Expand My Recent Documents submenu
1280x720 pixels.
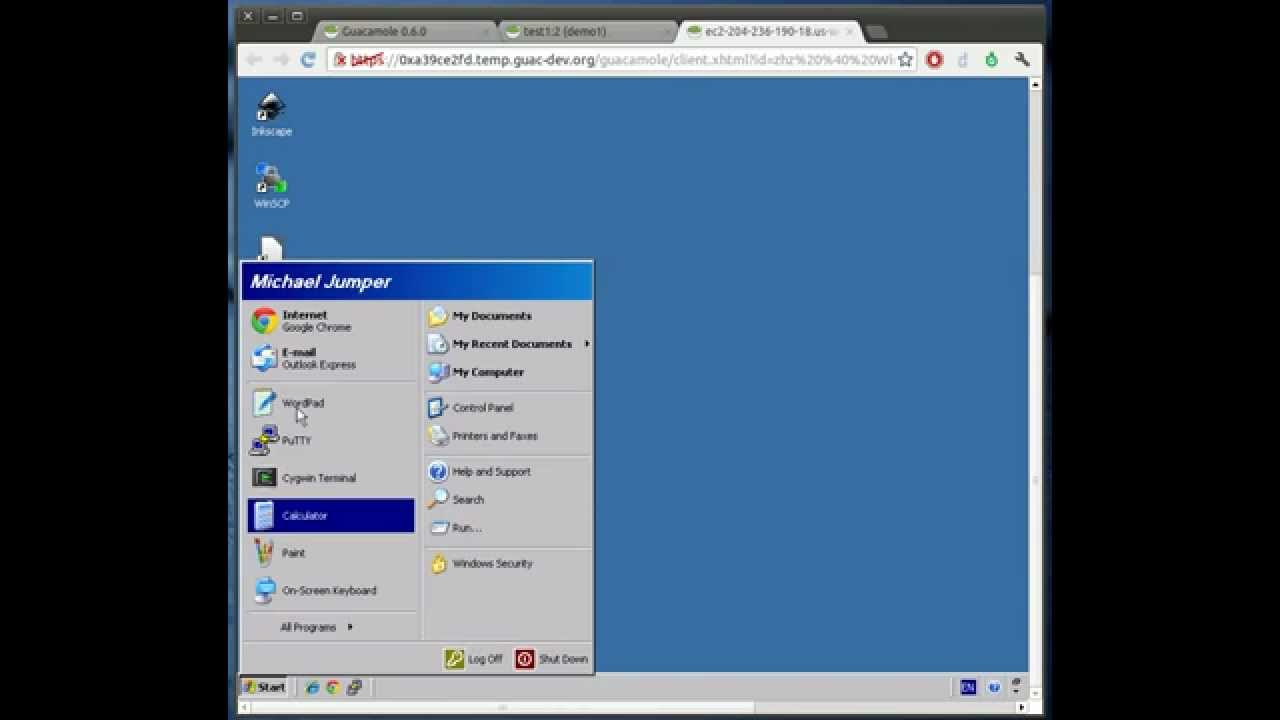point(508,344)
